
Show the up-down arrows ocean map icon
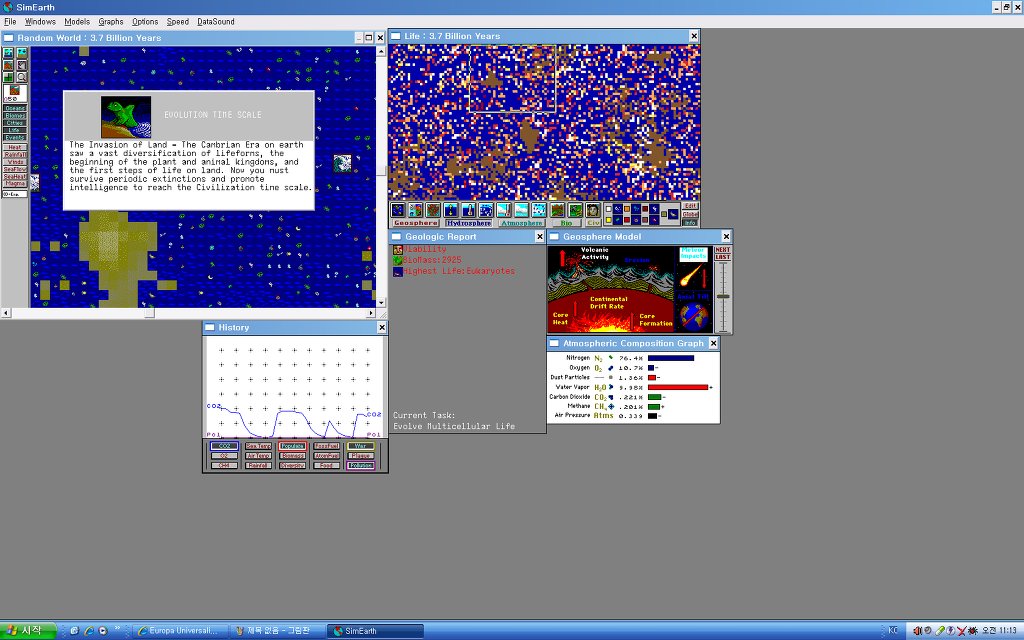(x=451, y=210)
